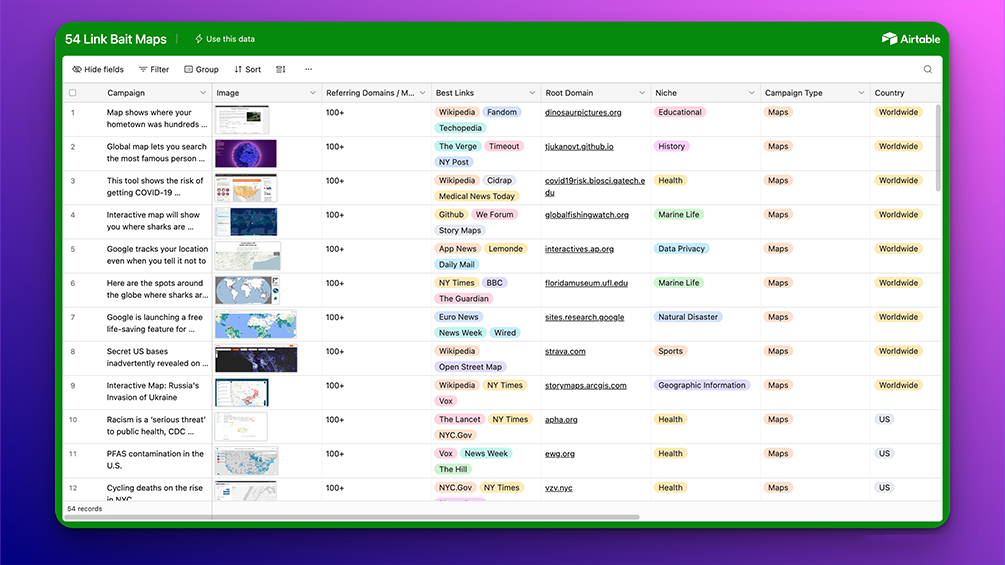
Task: Open the apha.org link
Action: (561, 420)
